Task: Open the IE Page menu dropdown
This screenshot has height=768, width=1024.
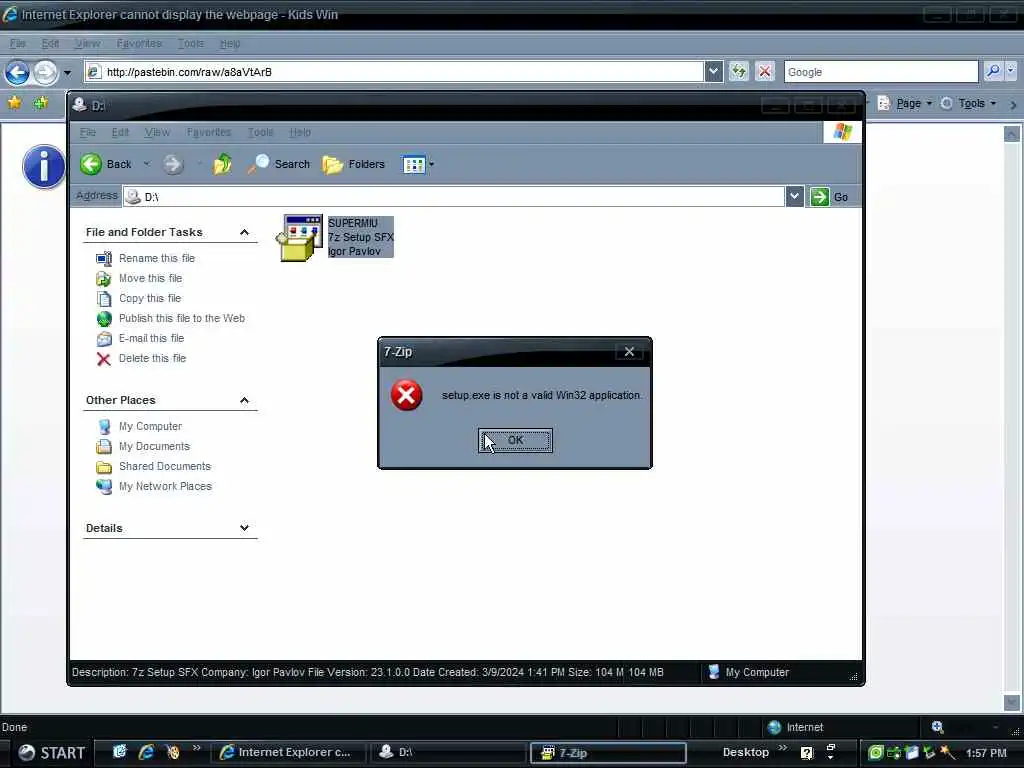Action: tap(906, 103)
